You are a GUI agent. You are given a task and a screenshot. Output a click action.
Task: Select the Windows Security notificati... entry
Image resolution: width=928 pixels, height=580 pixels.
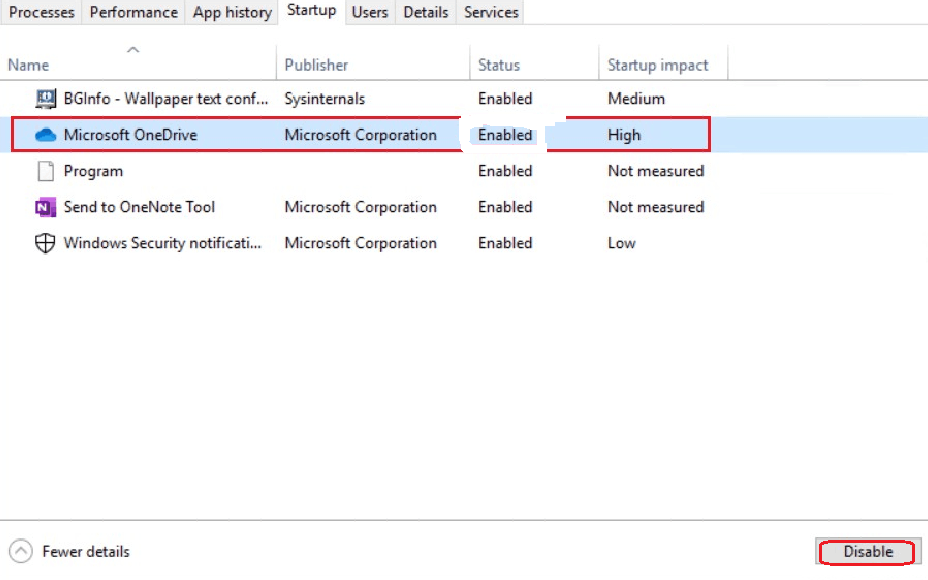click(x=464, y=243)
